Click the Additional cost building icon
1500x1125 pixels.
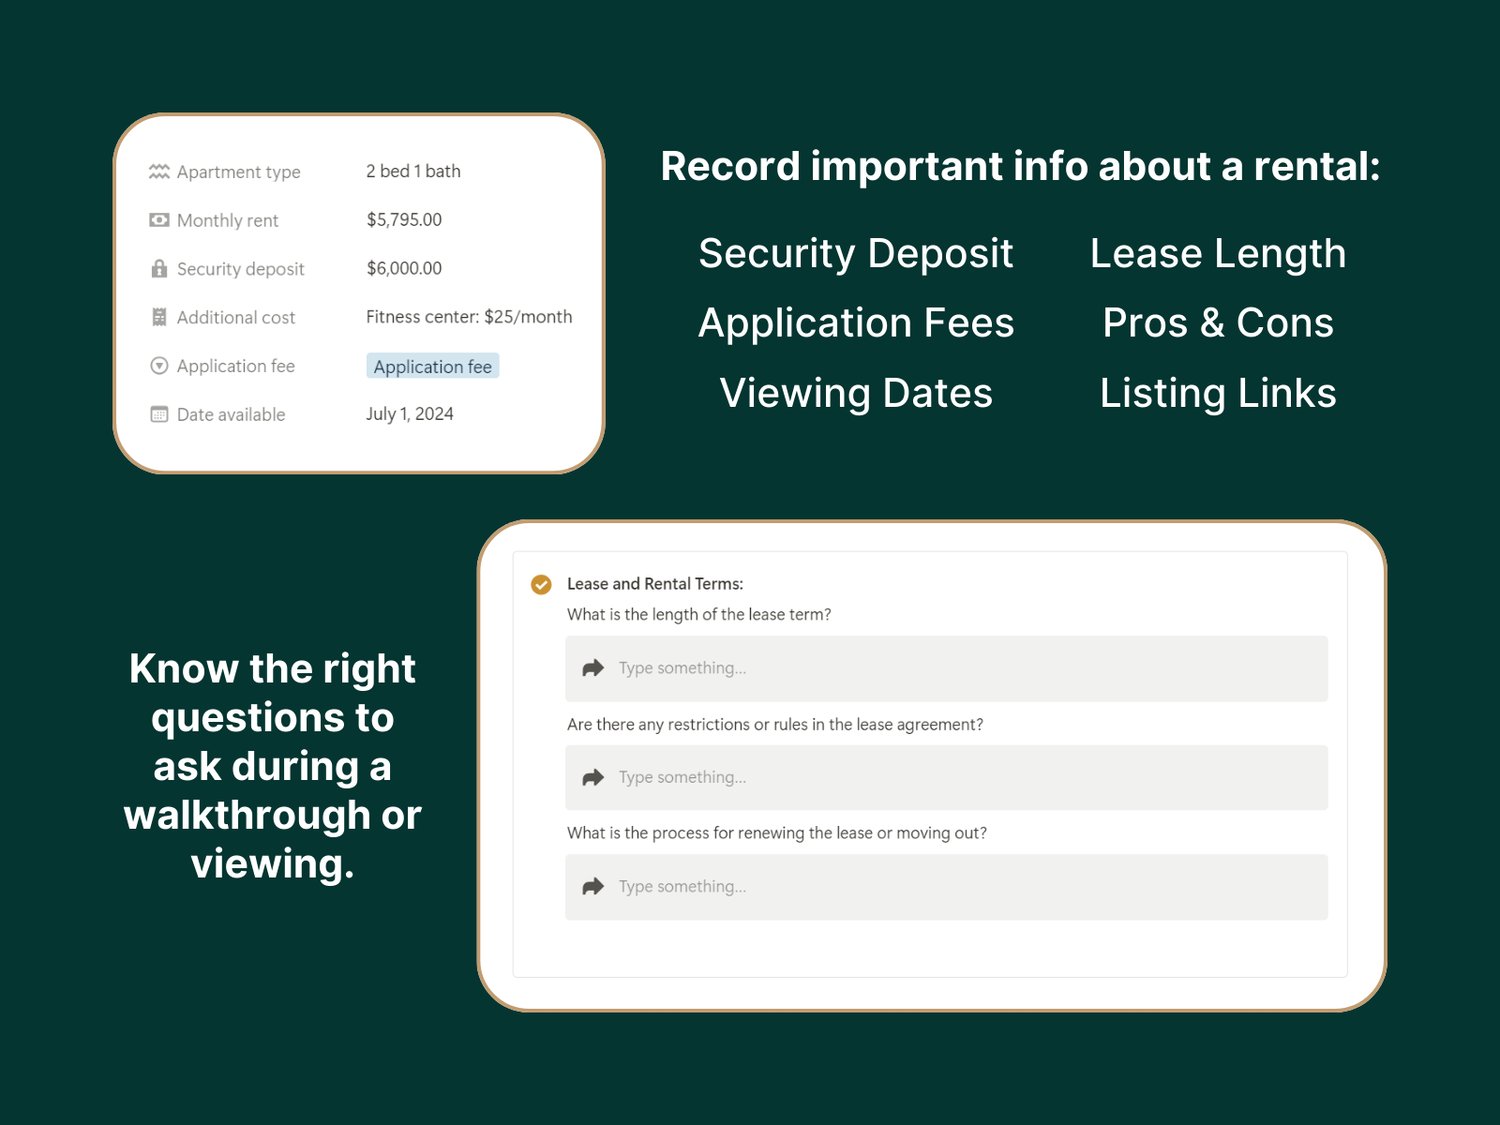point(159,317)
